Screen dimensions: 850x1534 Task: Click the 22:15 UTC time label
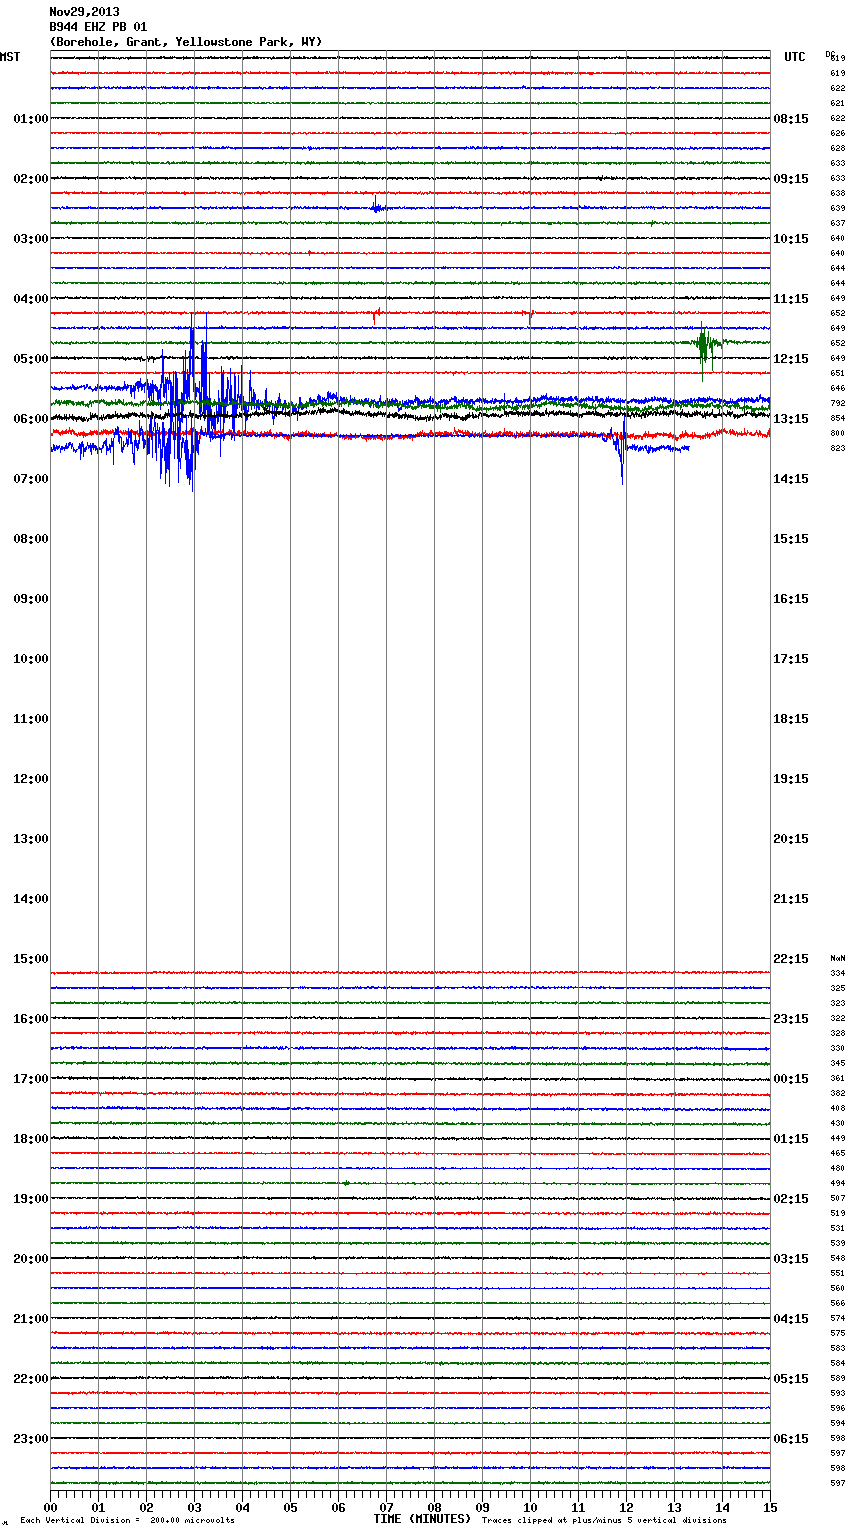click(x=791, y=959)
